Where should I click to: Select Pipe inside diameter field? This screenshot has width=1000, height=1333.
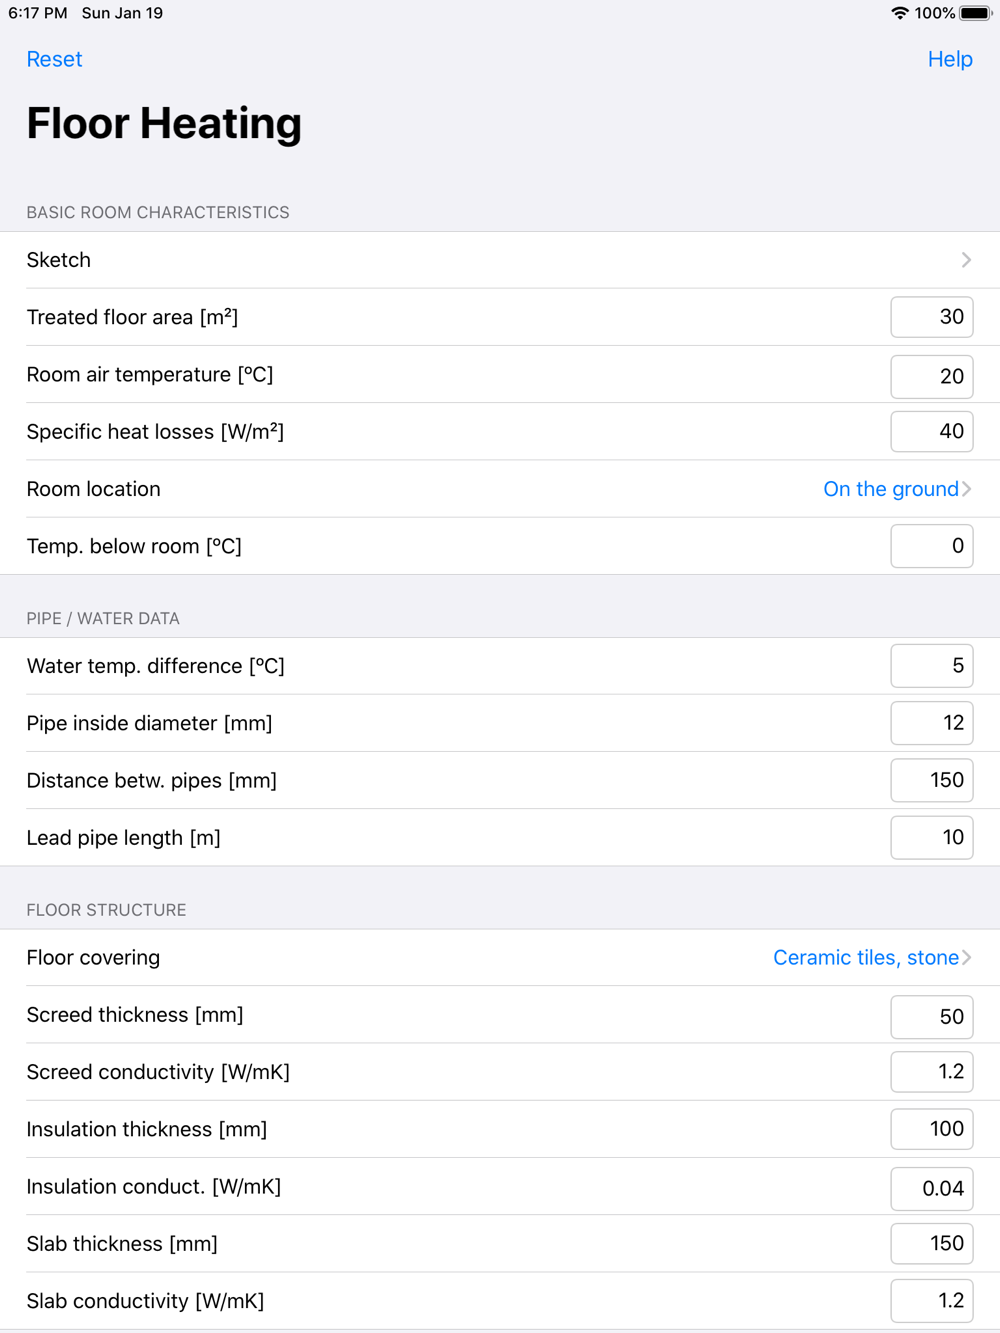(931, 723)
